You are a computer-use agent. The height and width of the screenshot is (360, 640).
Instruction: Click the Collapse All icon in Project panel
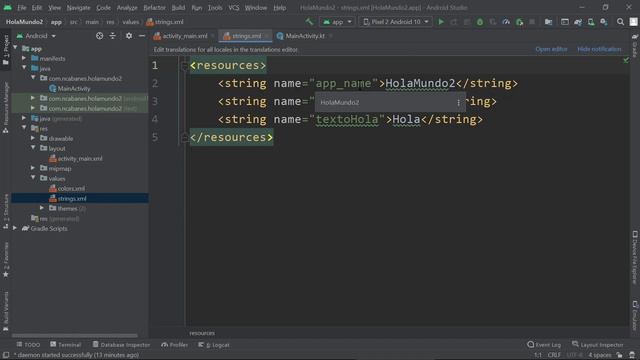coord(112,36)
